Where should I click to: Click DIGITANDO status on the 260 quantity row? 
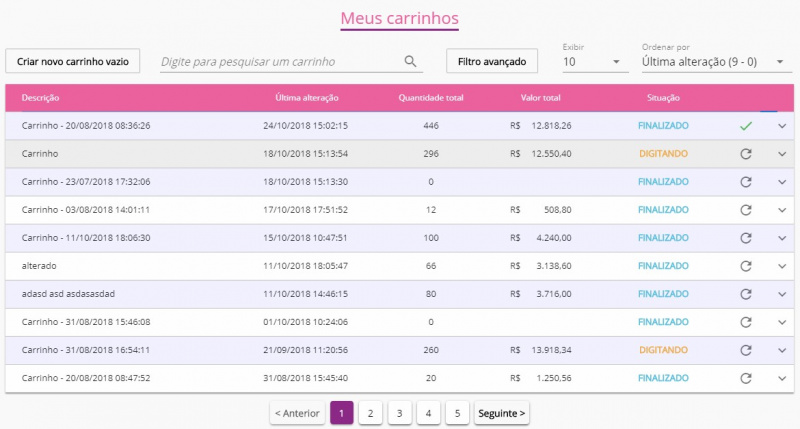(663, 350)
